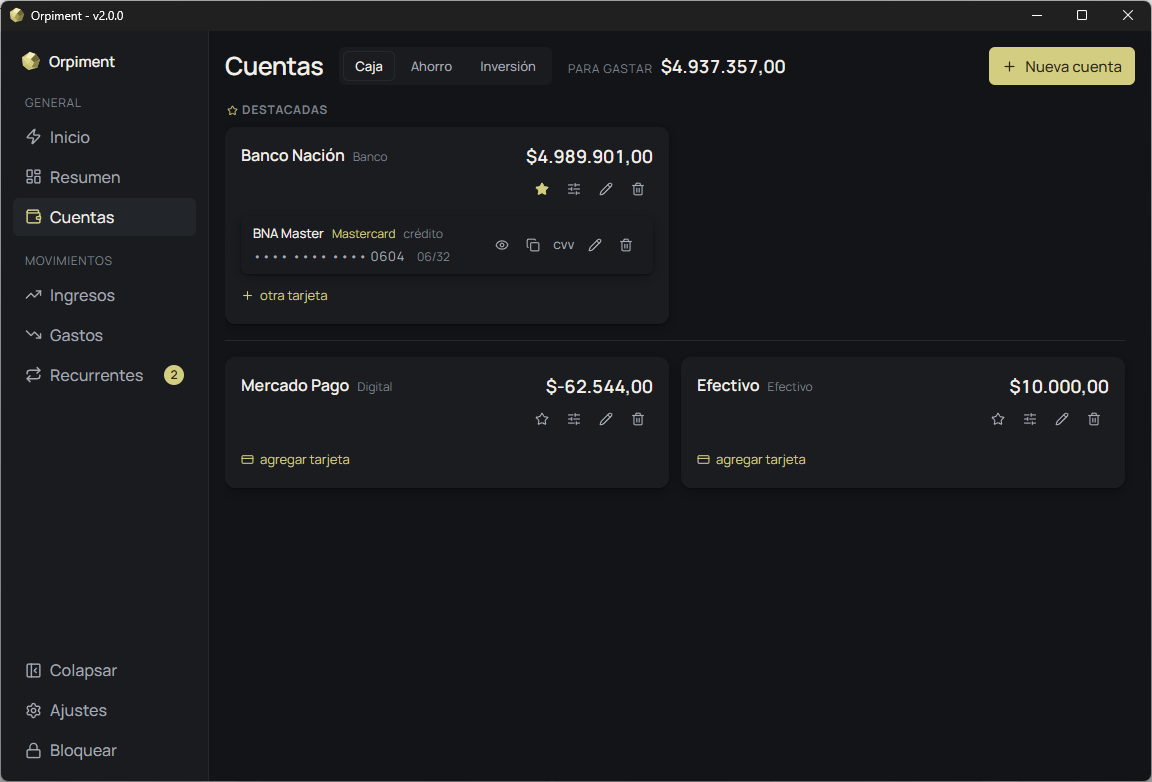Click the Banco Nación account name
This screenshot has height=782, width=1152.
[x=292, y=156]
